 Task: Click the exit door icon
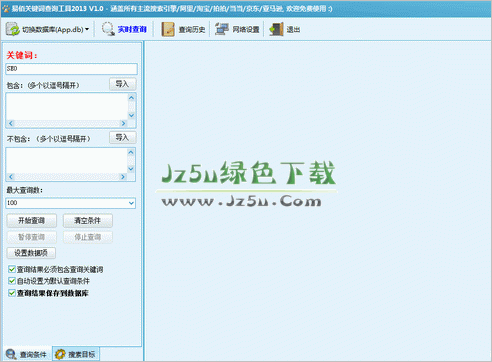[x=276, y=29]
